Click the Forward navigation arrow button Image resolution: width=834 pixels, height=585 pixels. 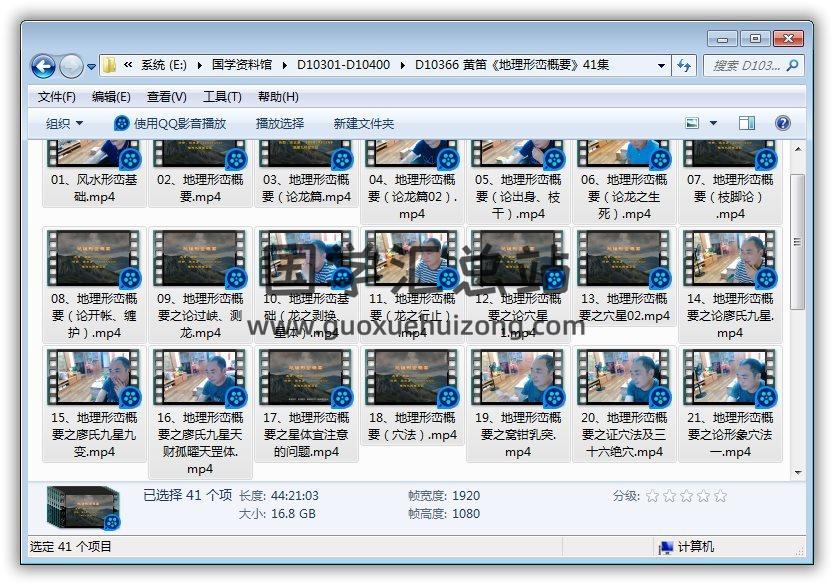(x=71, y=66)
